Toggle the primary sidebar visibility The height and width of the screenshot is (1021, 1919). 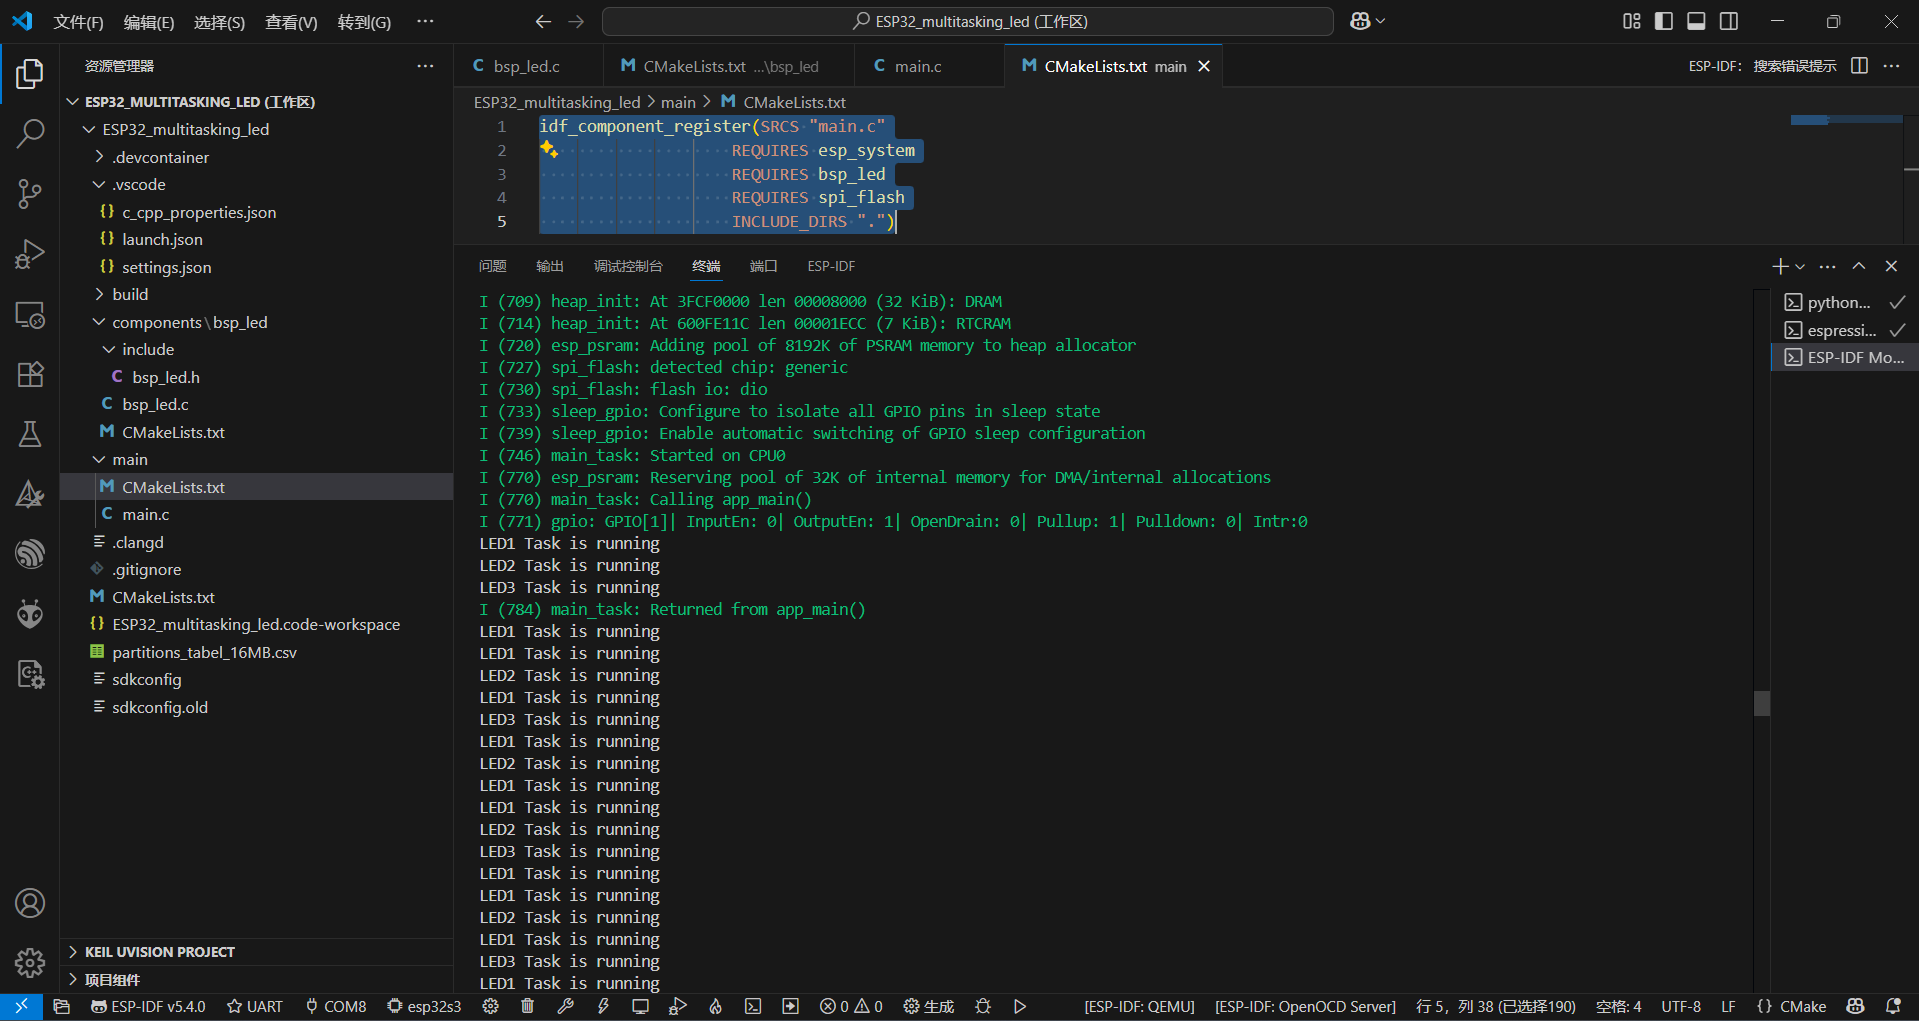[1664, 21]
